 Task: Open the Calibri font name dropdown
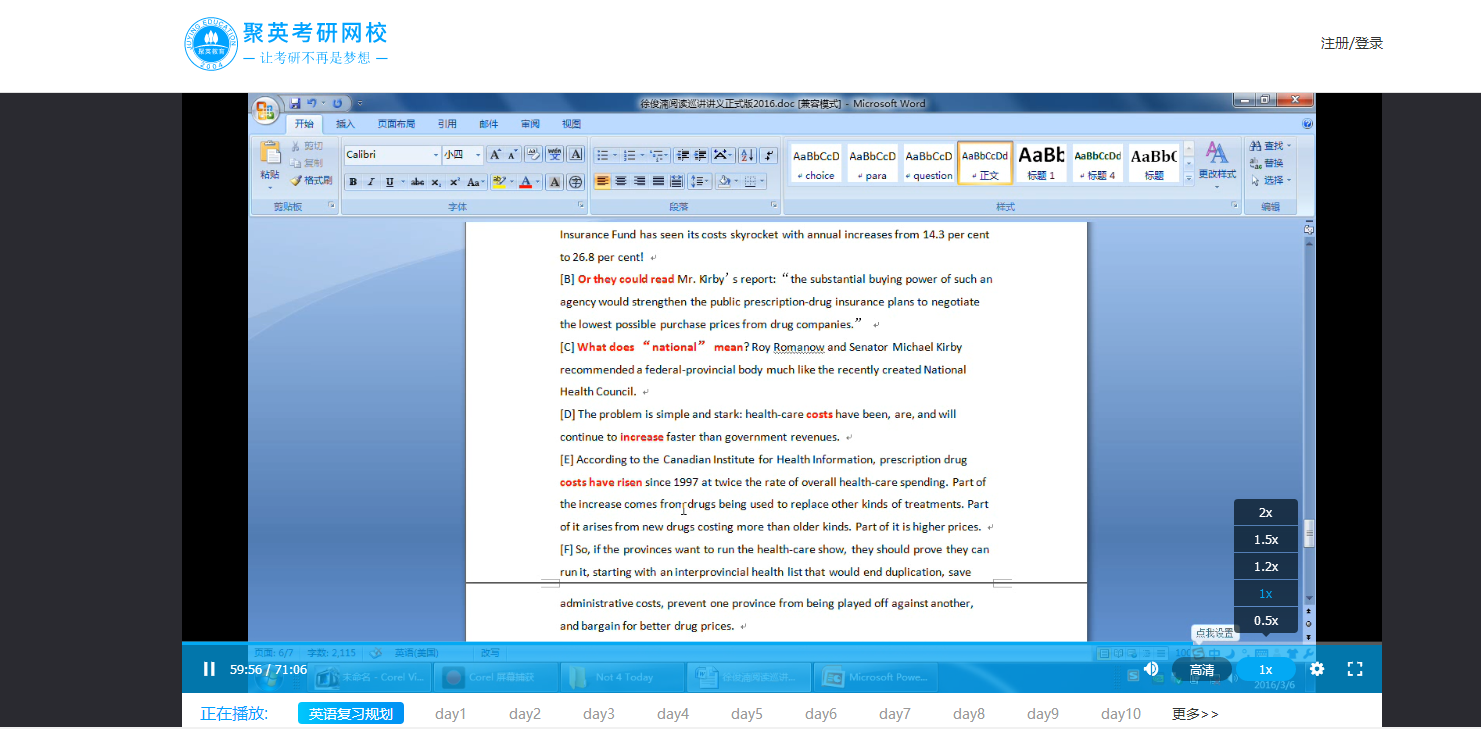coord(435,155)
